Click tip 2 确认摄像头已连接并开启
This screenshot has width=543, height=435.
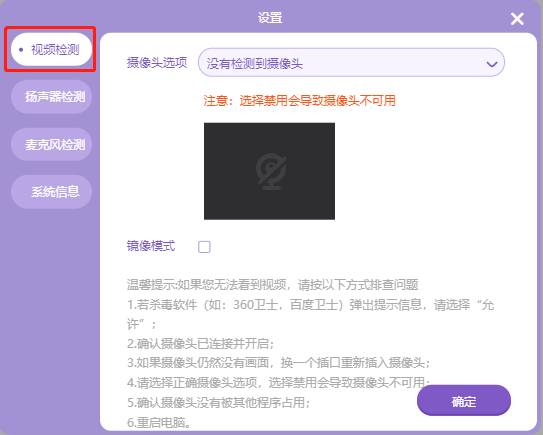coord(201,344)
